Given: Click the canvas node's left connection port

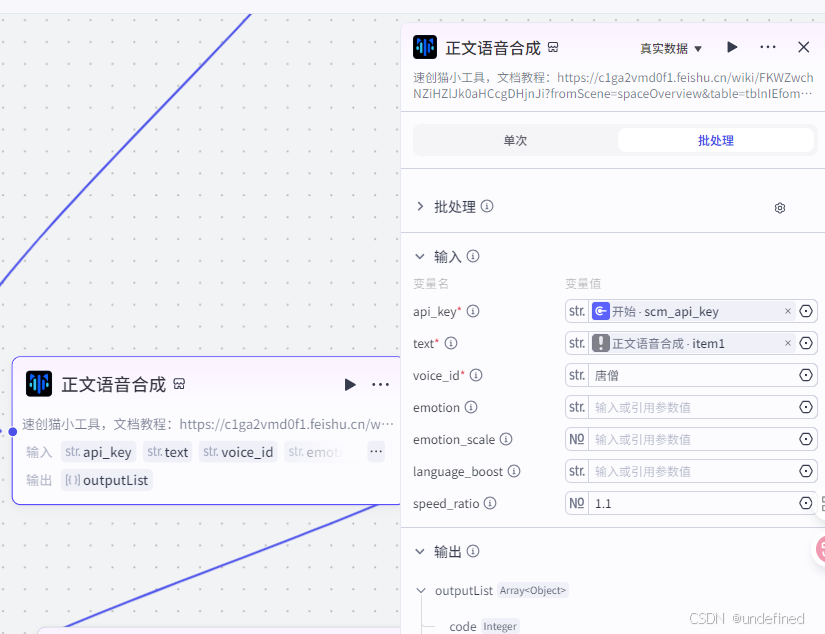Looking at the screenshot, I should 13,432.
